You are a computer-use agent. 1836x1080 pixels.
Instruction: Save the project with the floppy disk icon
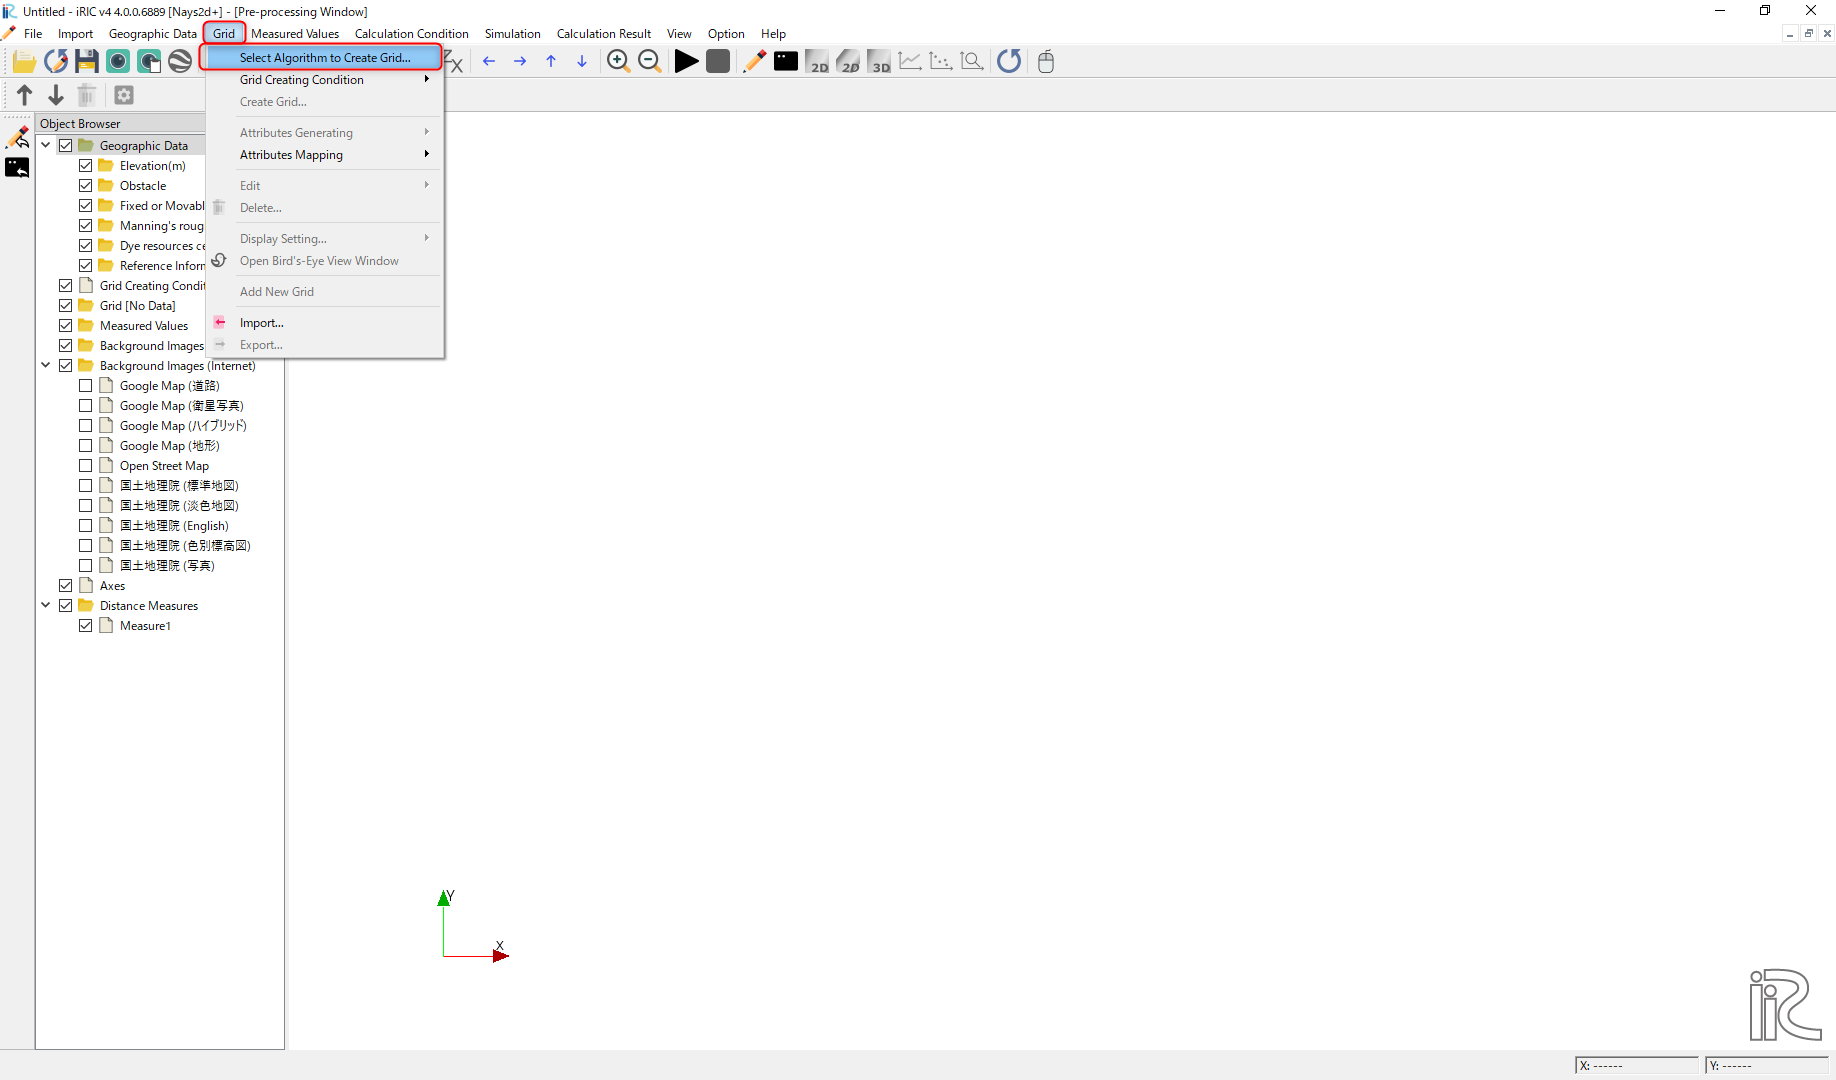(87, 62)
